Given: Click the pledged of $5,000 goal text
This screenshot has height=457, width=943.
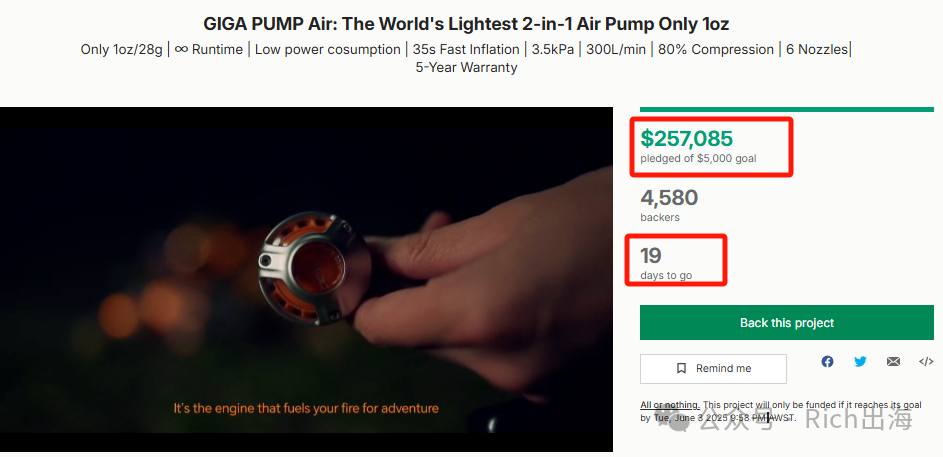Looking at the screenshot, I should 698,159.
